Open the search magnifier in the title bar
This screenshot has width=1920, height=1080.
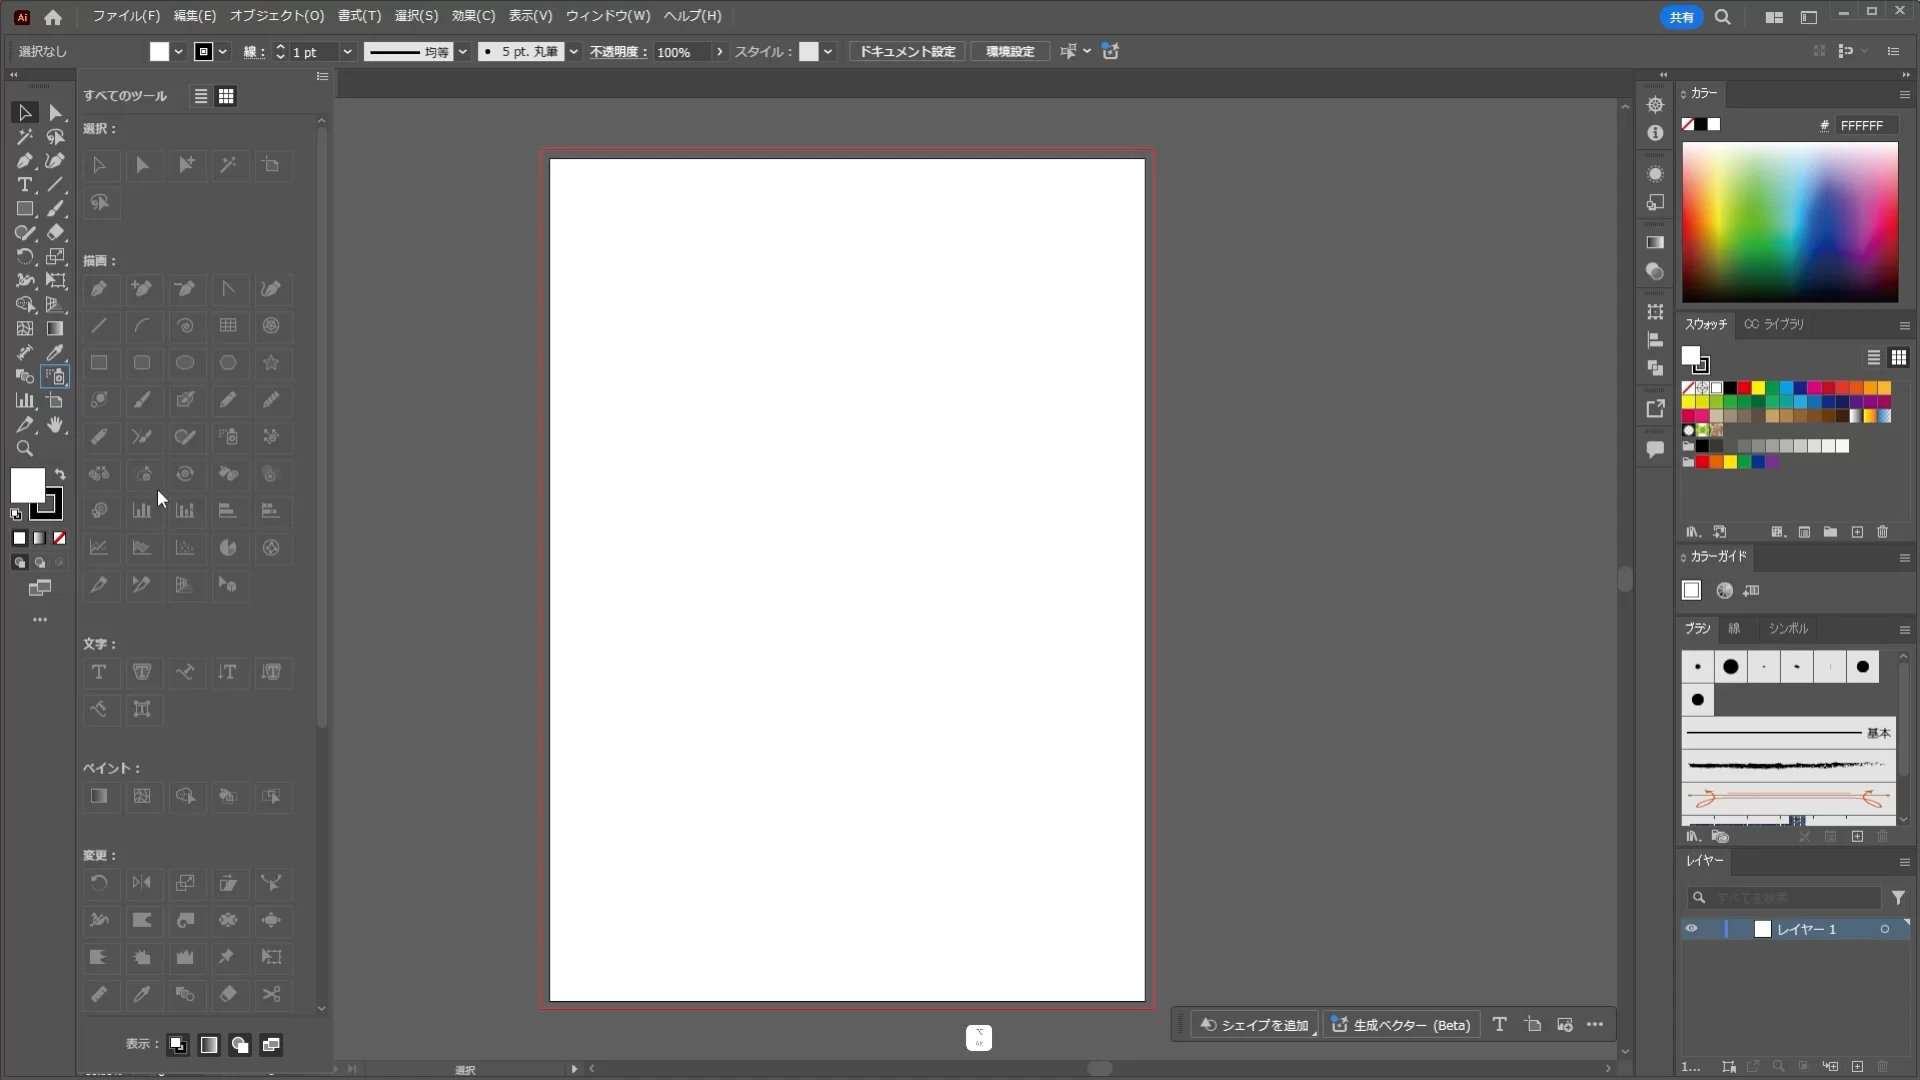tap(1723, 17)
